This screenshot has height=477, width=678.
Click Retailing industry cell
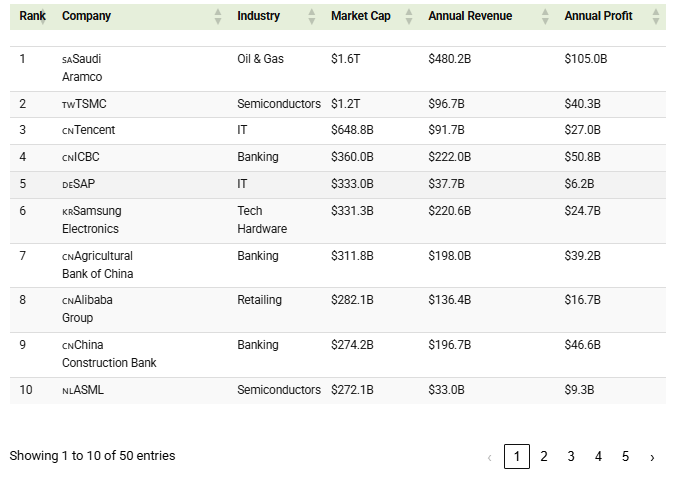pos(259,300)
